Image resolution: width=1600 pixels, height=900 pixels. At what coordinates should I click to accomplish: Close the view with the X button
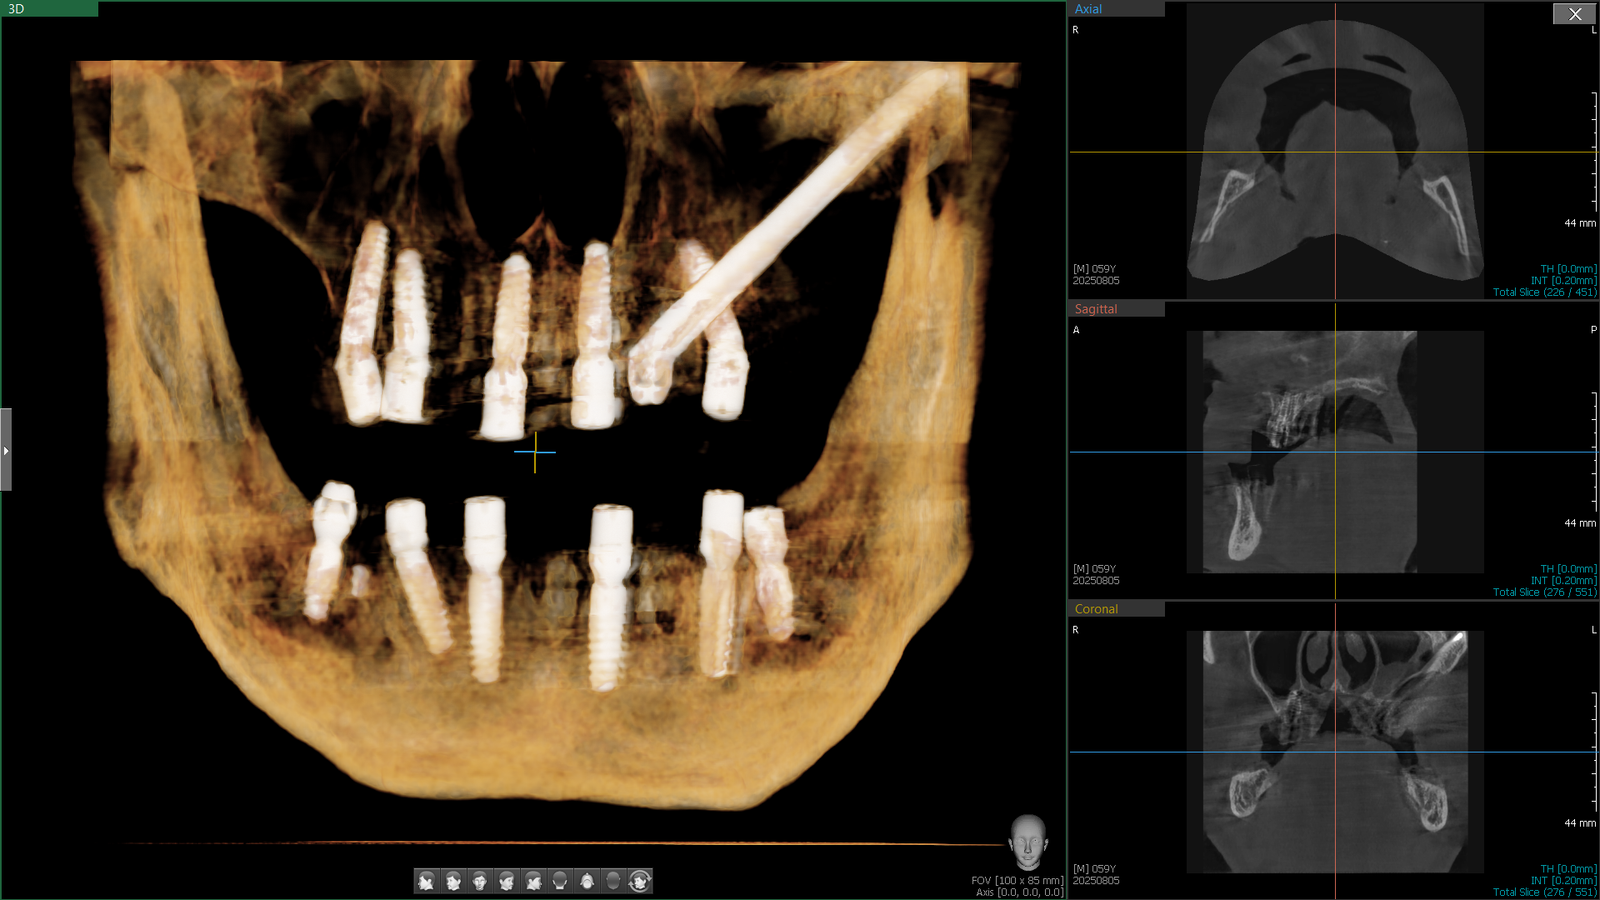[x=1574, y=14]
